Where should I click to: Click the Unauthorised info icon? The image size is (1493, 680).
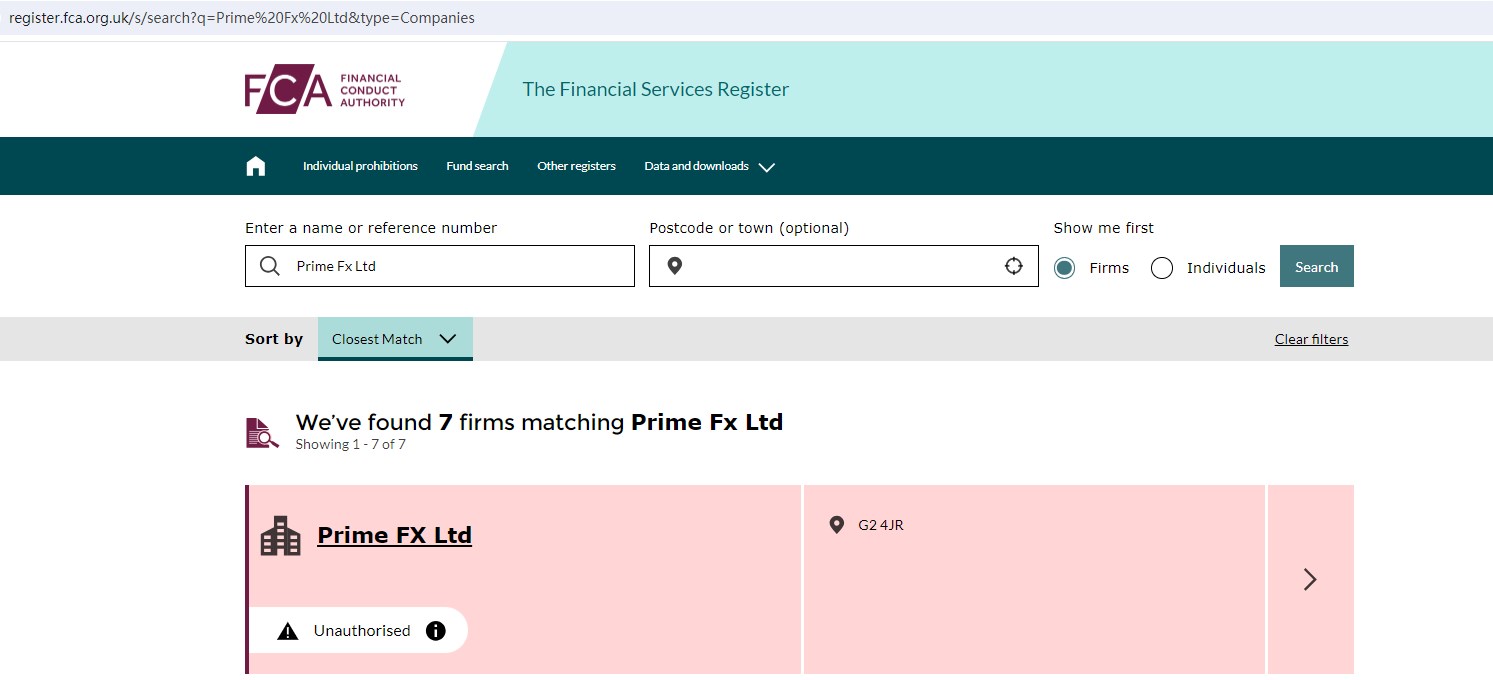[x=436, y=631]
